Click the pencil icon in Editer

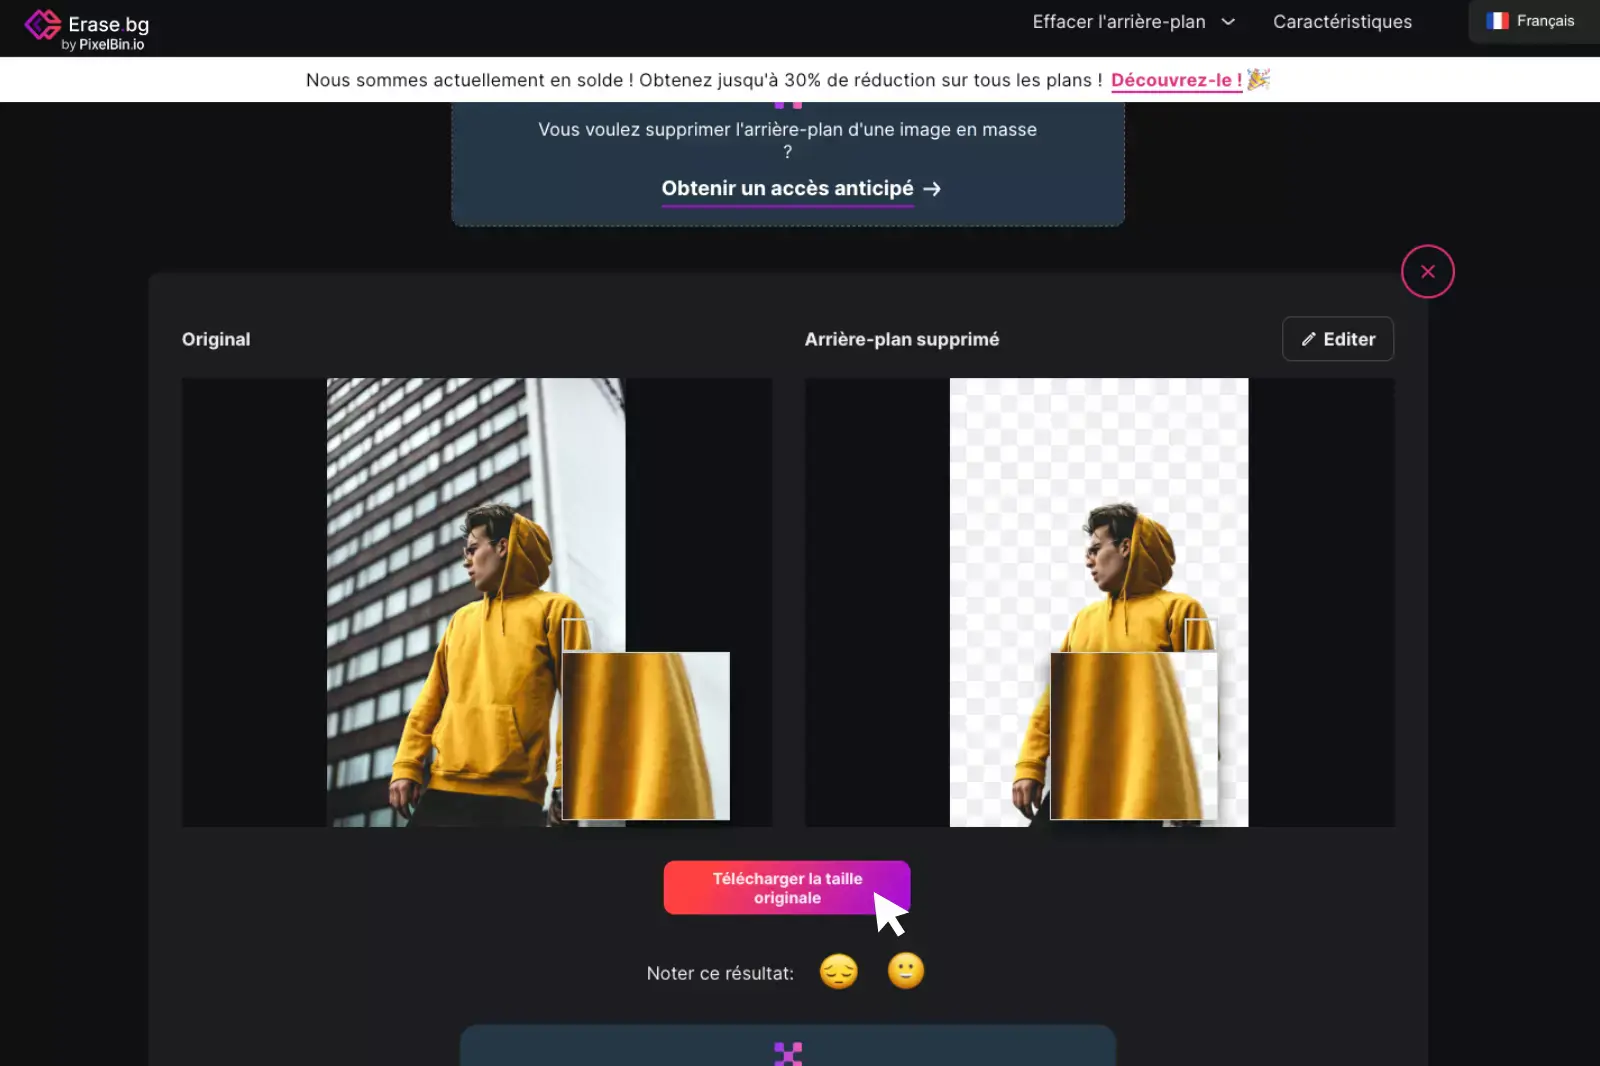pos(1308,339)
